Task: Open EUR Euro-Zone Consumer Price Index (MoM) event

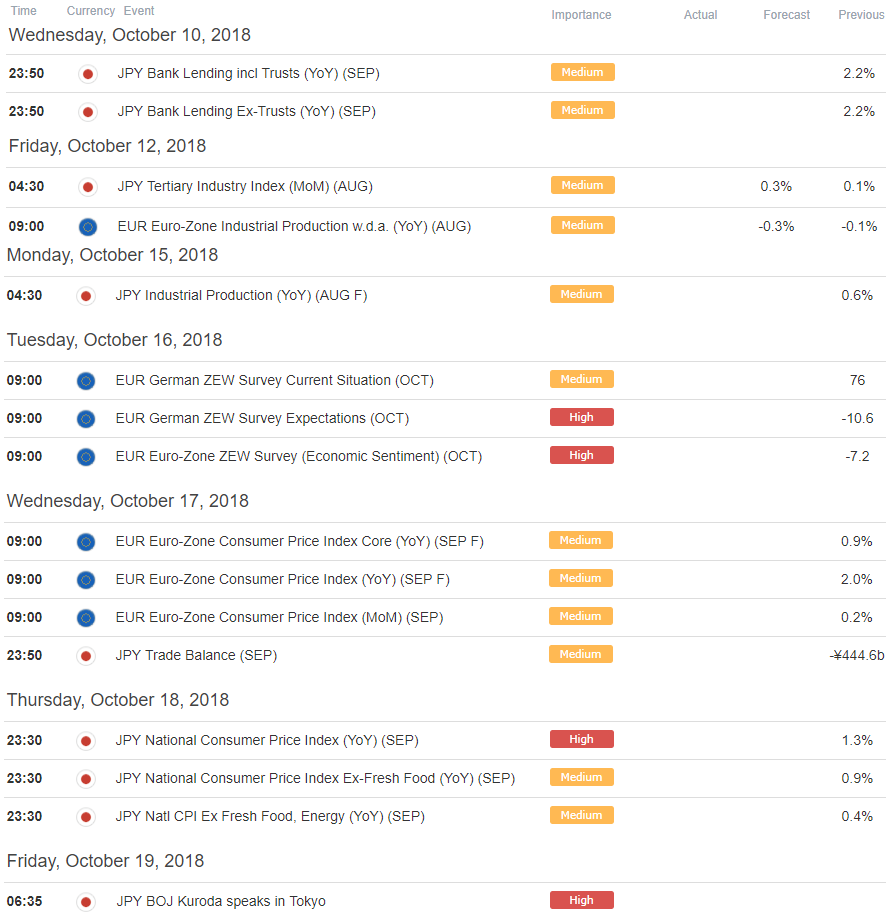Action: [279, 617]
